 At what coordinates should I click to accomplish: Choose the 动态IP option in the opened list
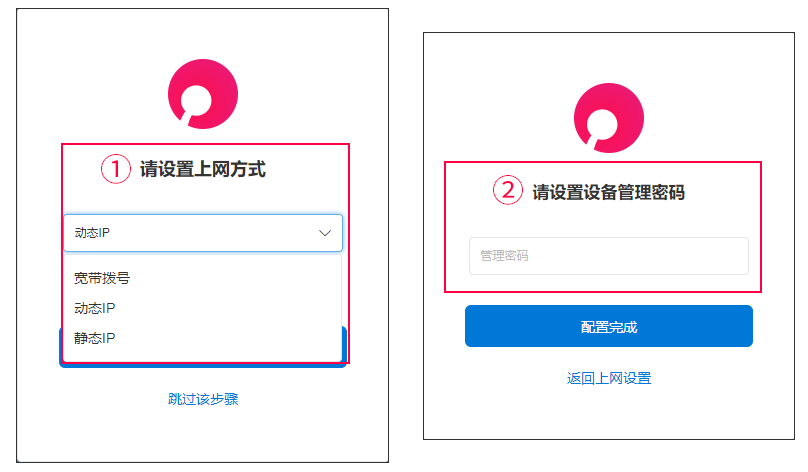coord(95,308)
